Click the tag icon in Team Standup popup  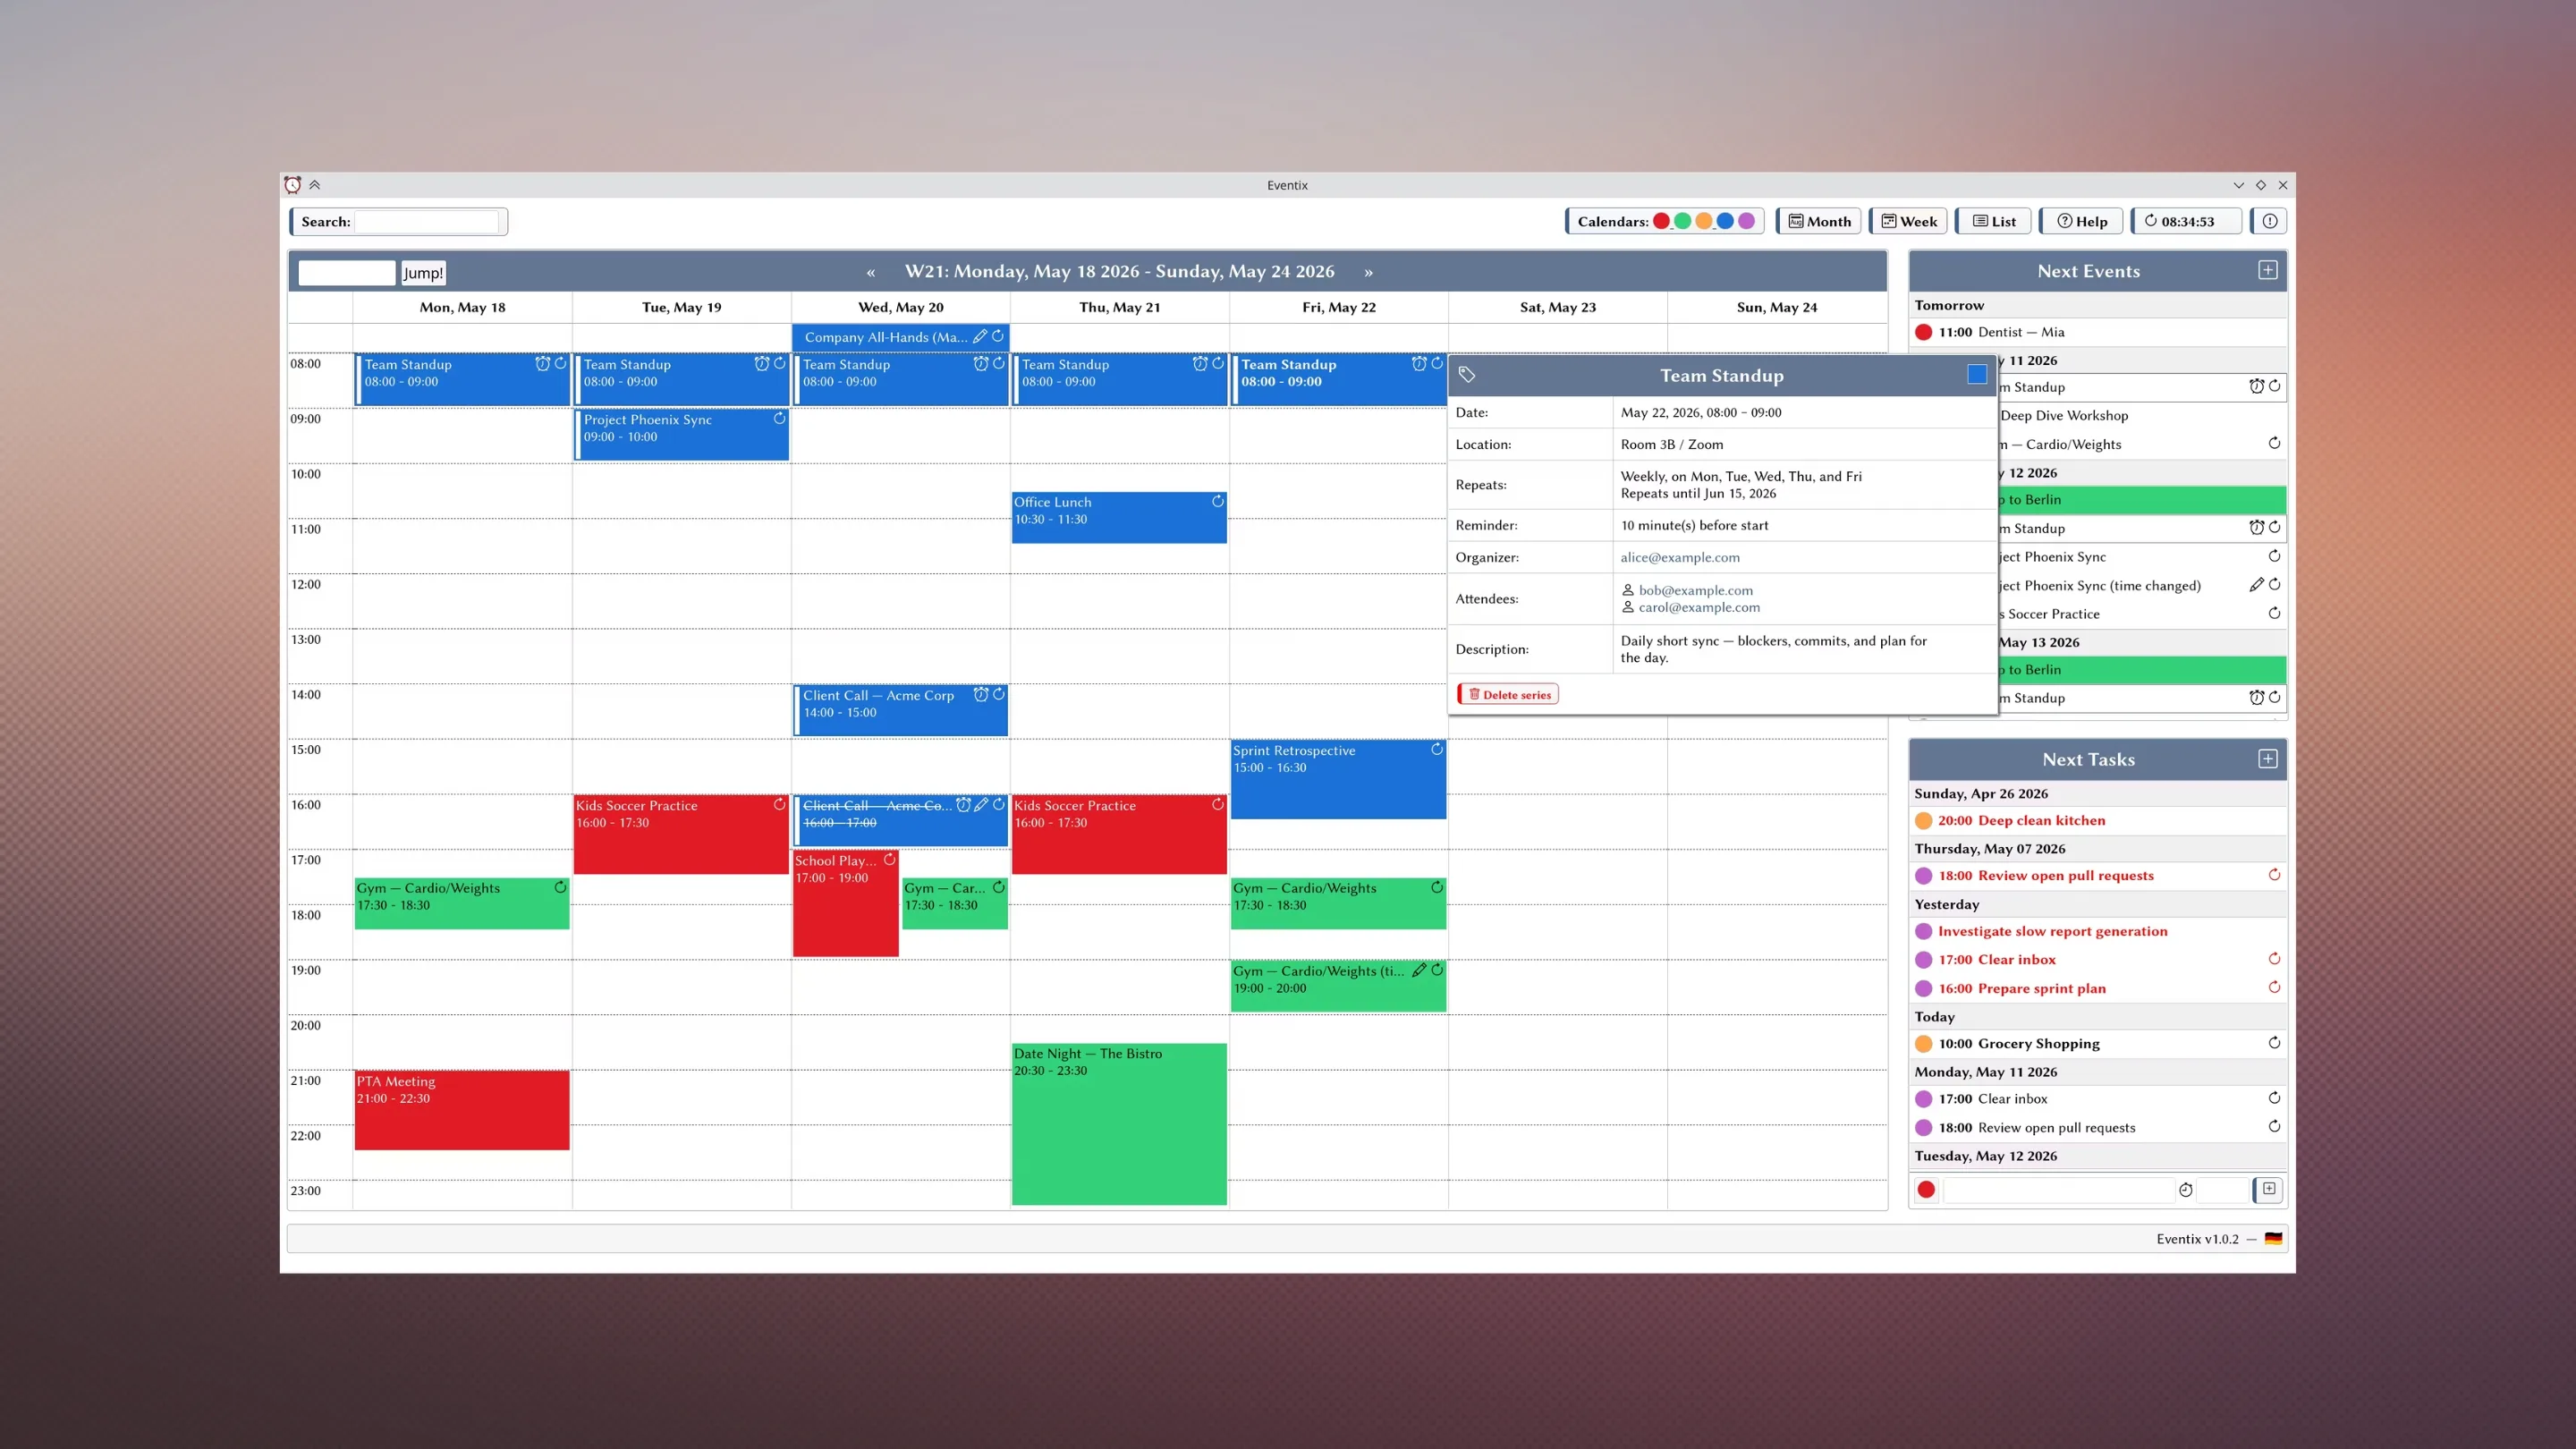pos(1466,374)
